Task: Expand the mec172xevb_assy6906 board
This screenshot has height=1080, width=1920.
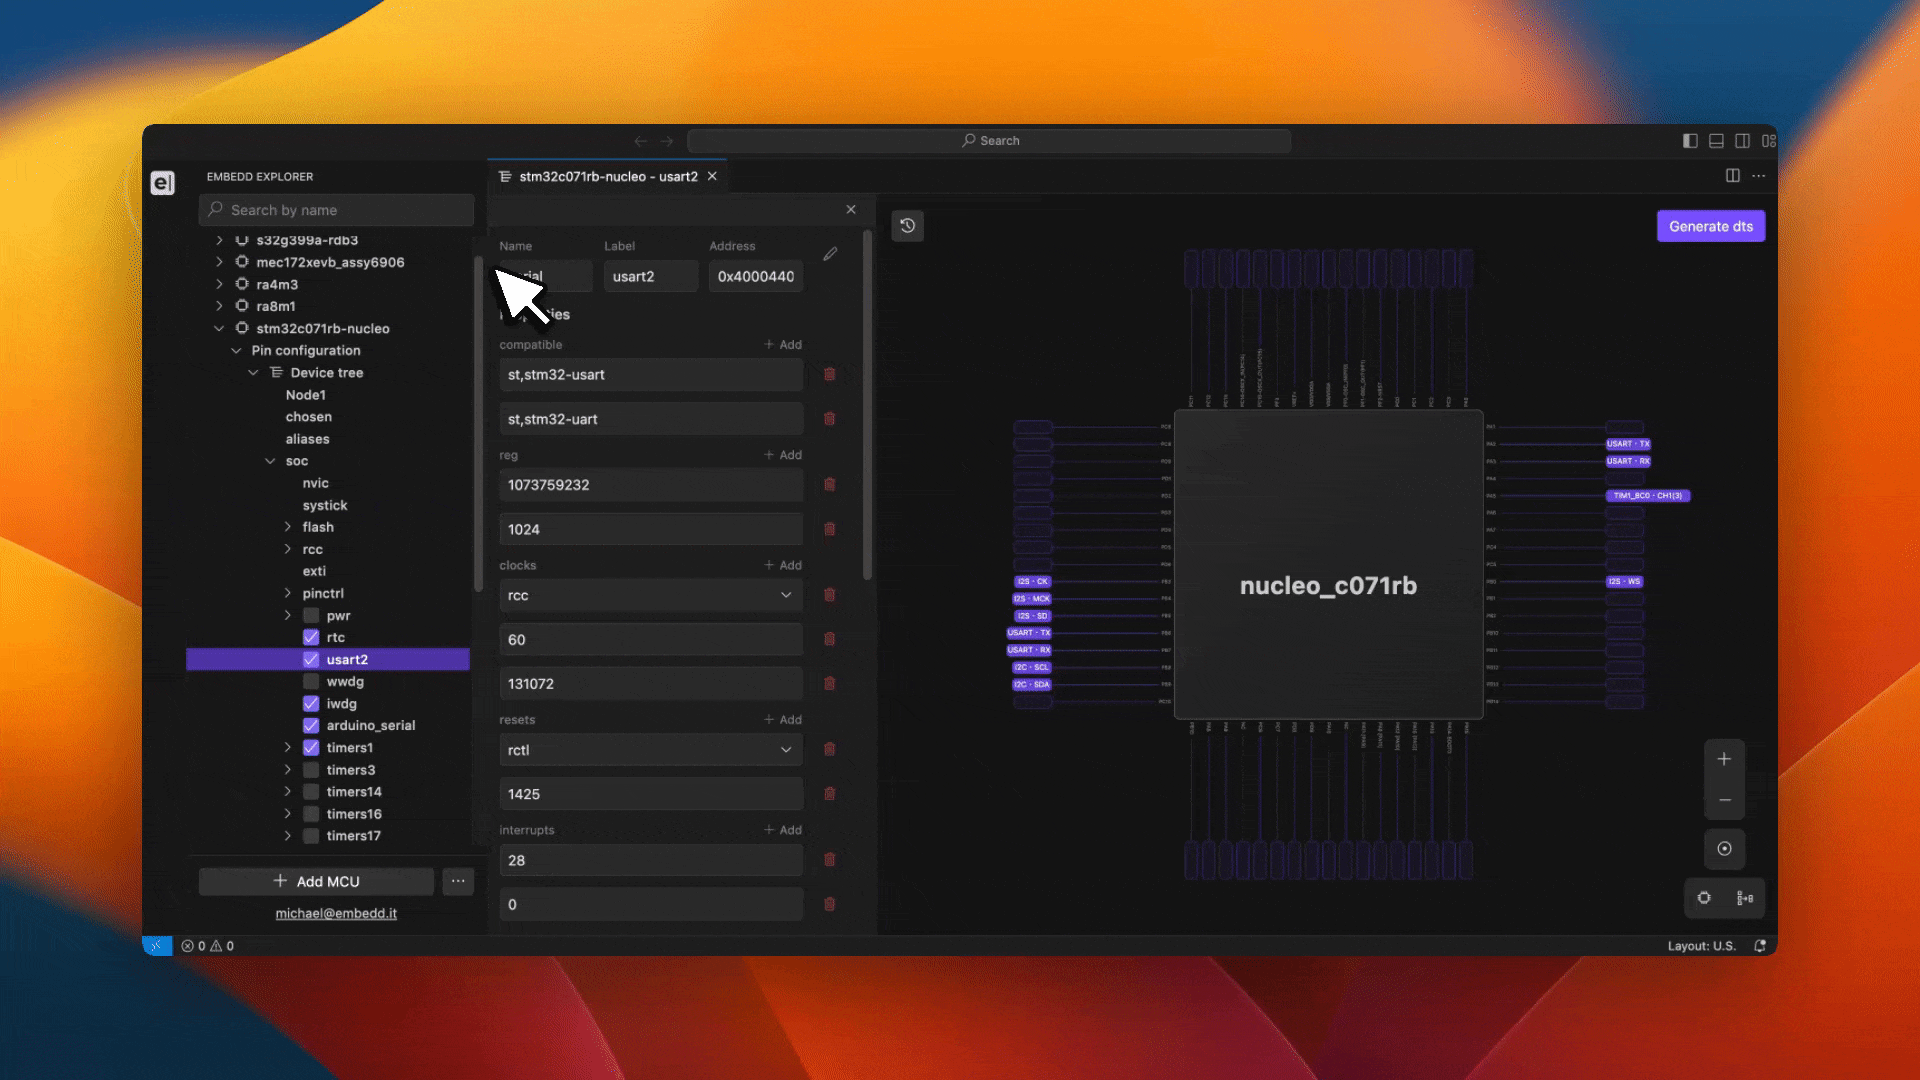Action: (x=219, y=262)
